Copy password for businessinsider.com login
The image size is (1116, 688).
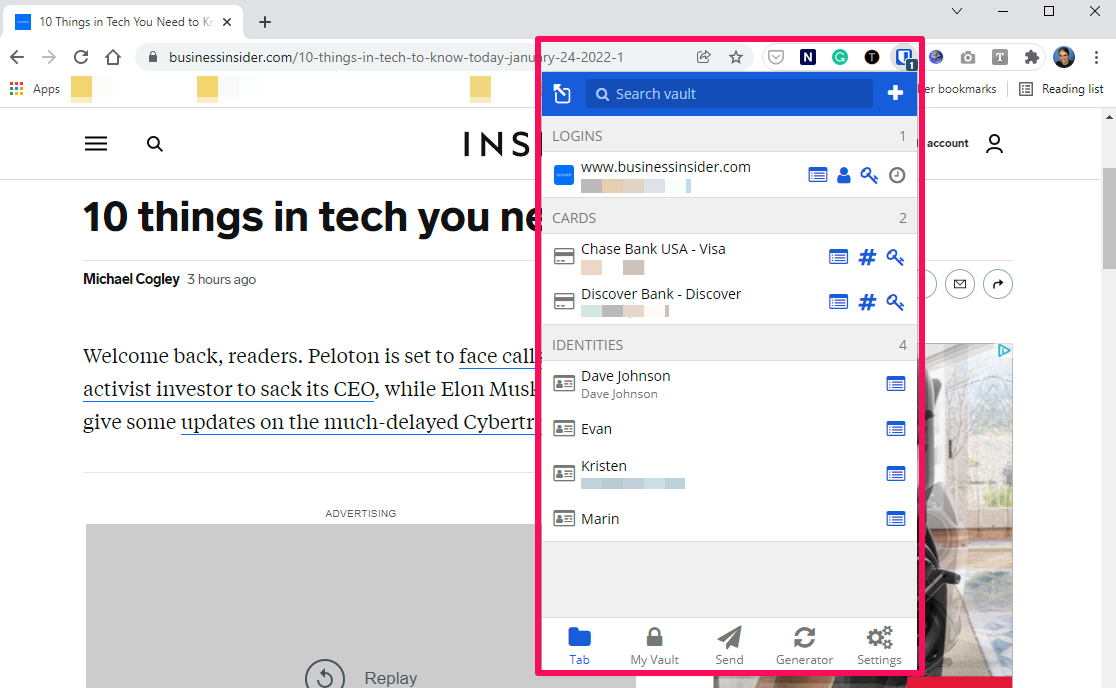pos(869,175)
